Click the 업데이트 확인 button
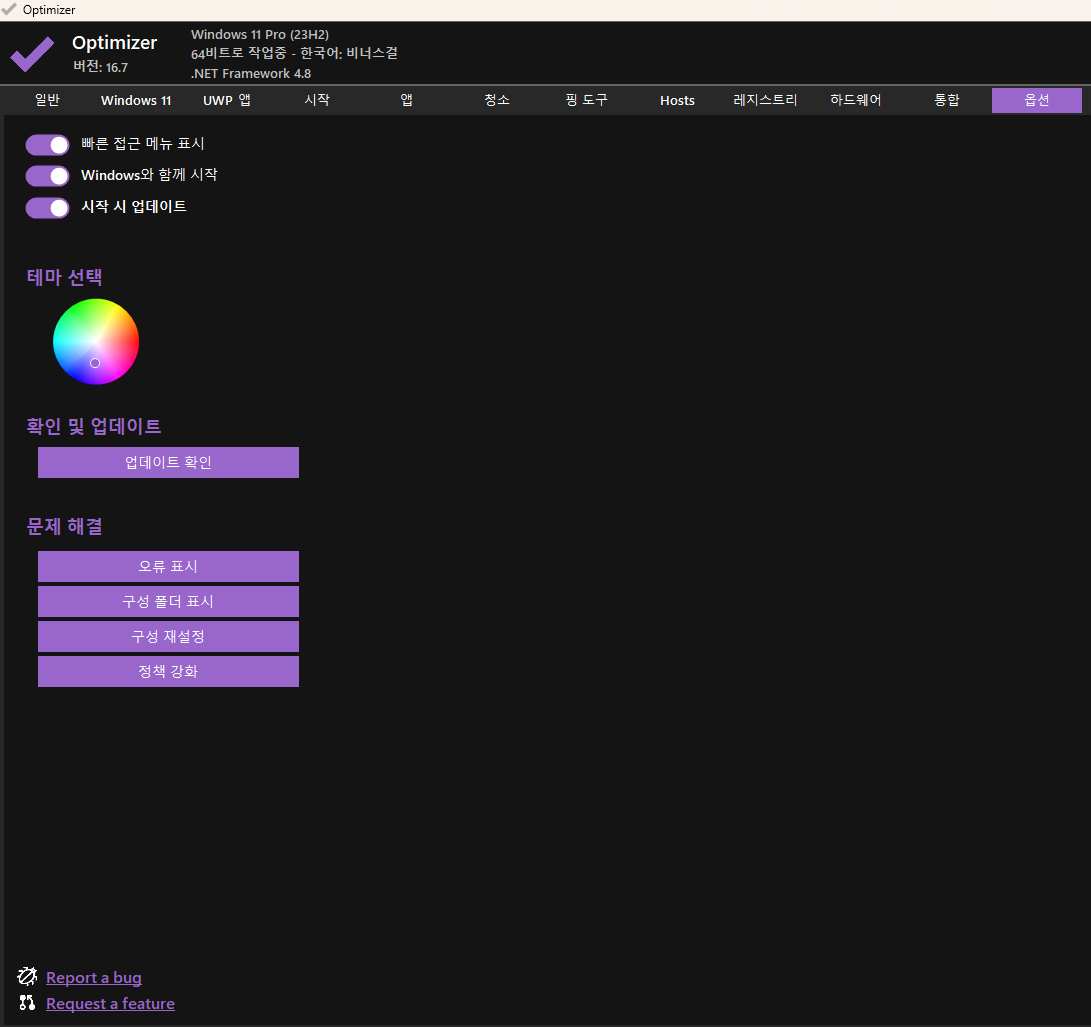 [168, 463]
